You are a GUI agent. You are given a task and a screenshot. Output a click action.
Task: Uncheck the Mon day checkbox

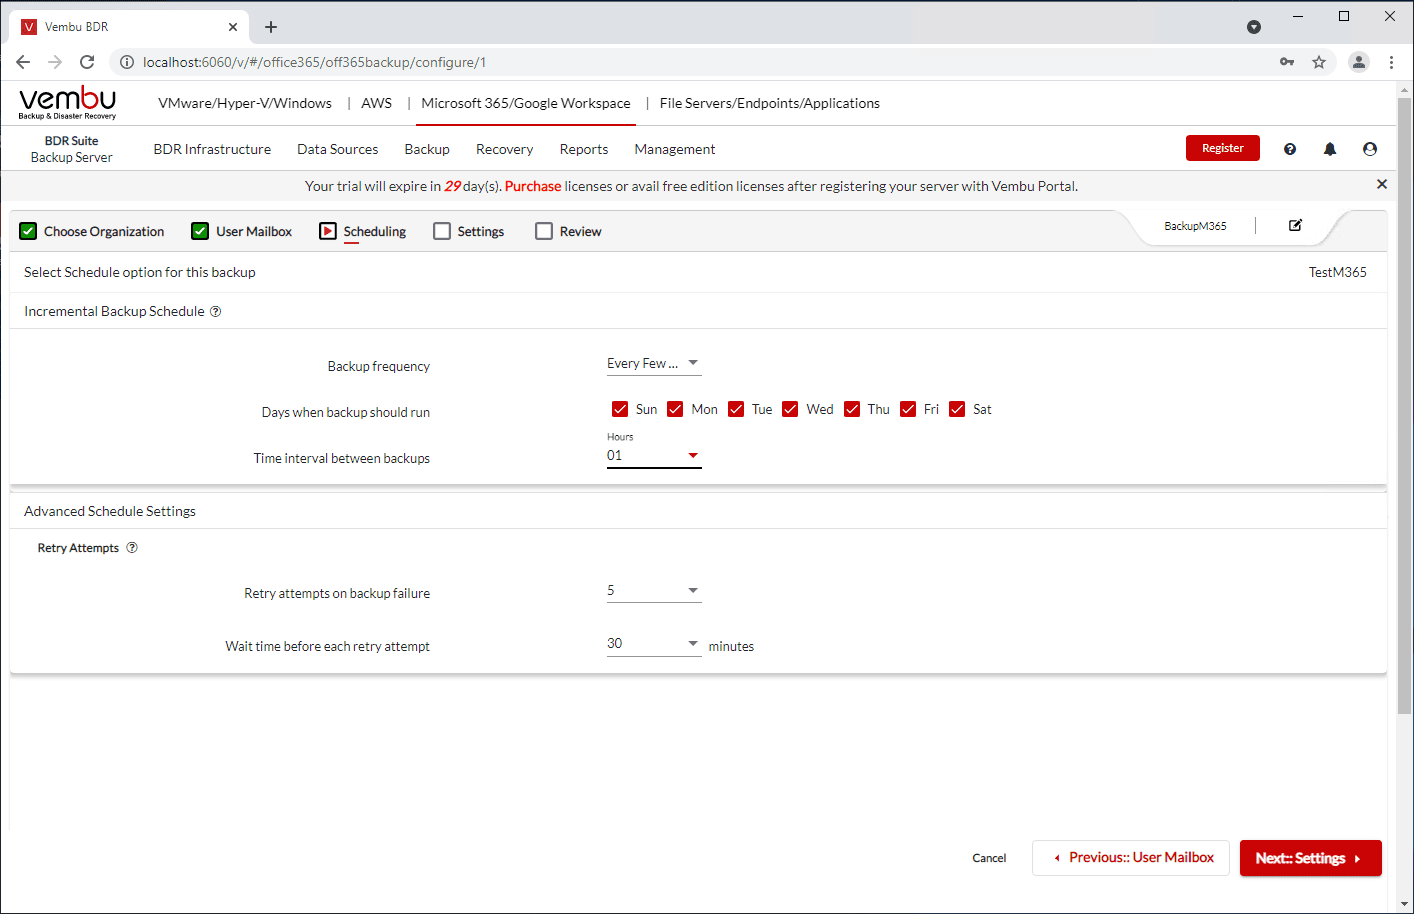click(675, 409)
